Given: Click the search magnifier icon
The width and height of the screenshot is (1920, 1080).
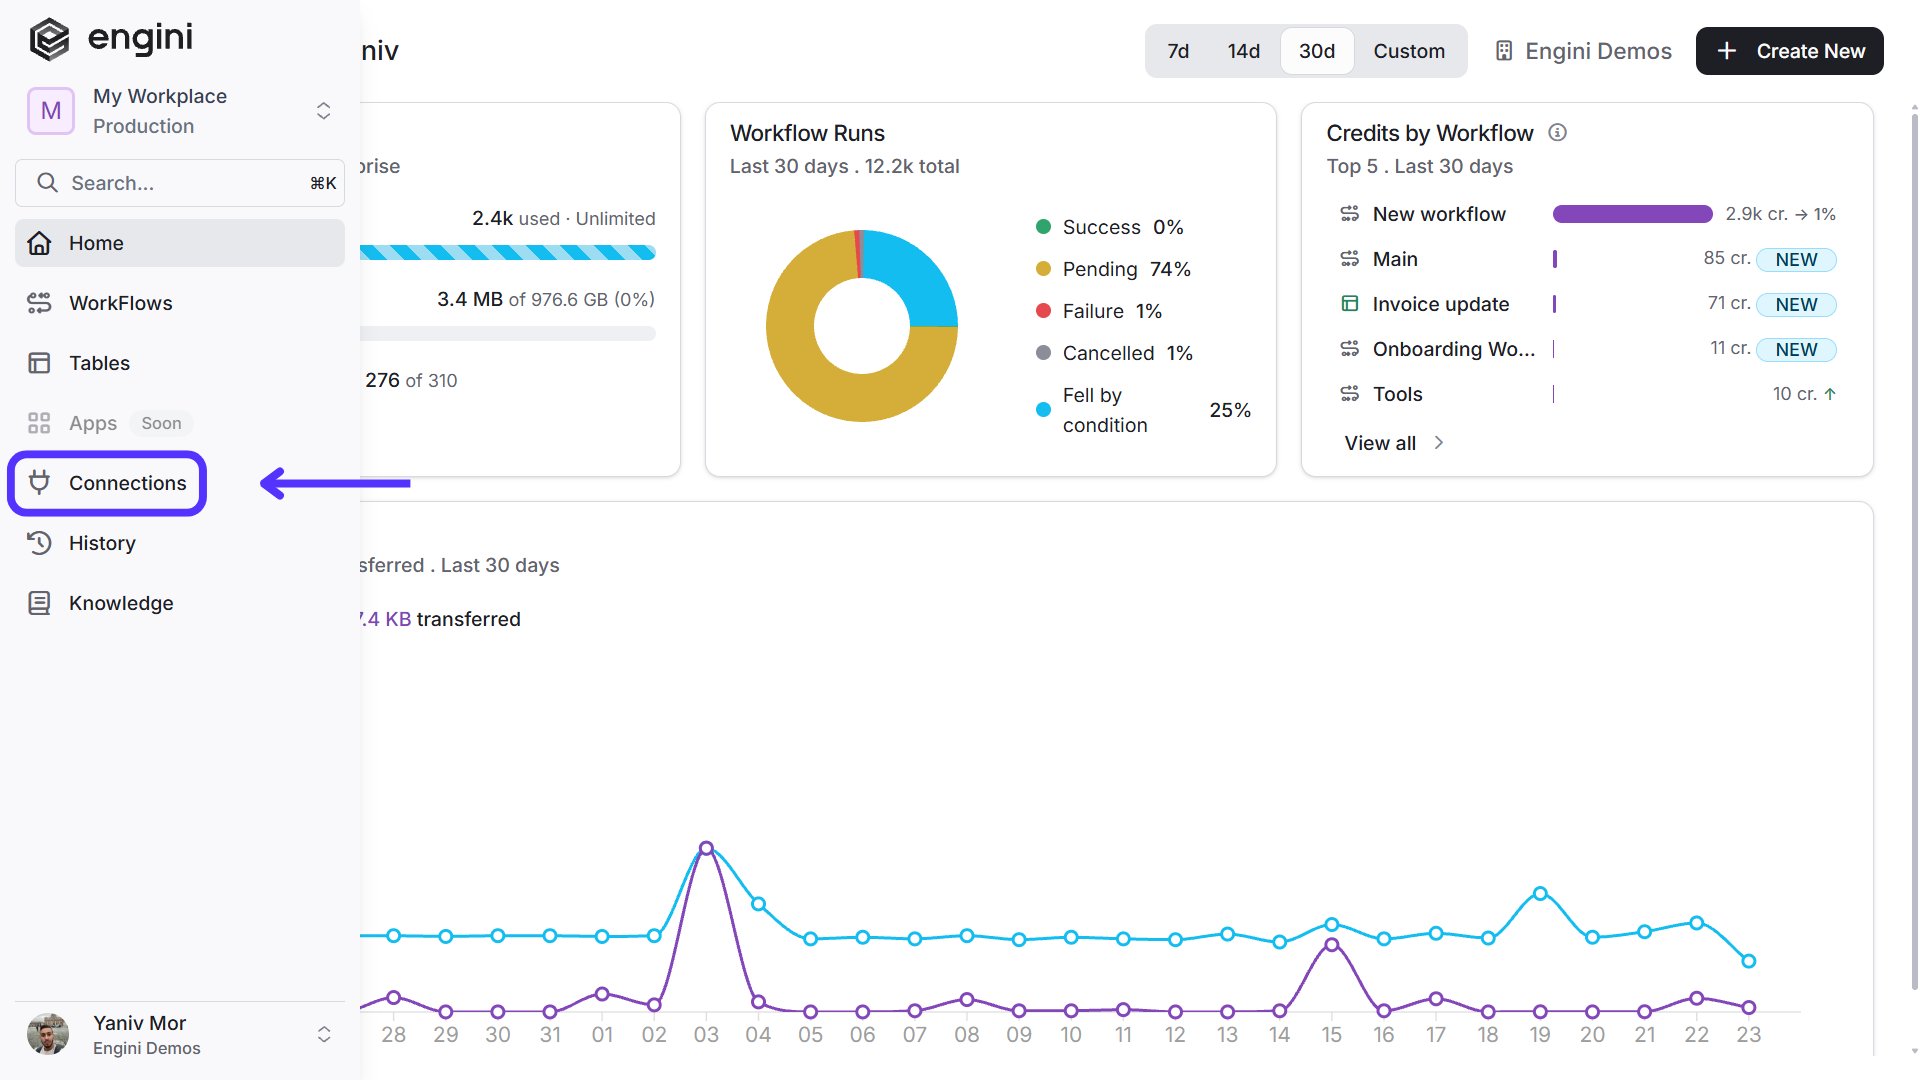Looking at the screenshot, I should tap(47, 183).
